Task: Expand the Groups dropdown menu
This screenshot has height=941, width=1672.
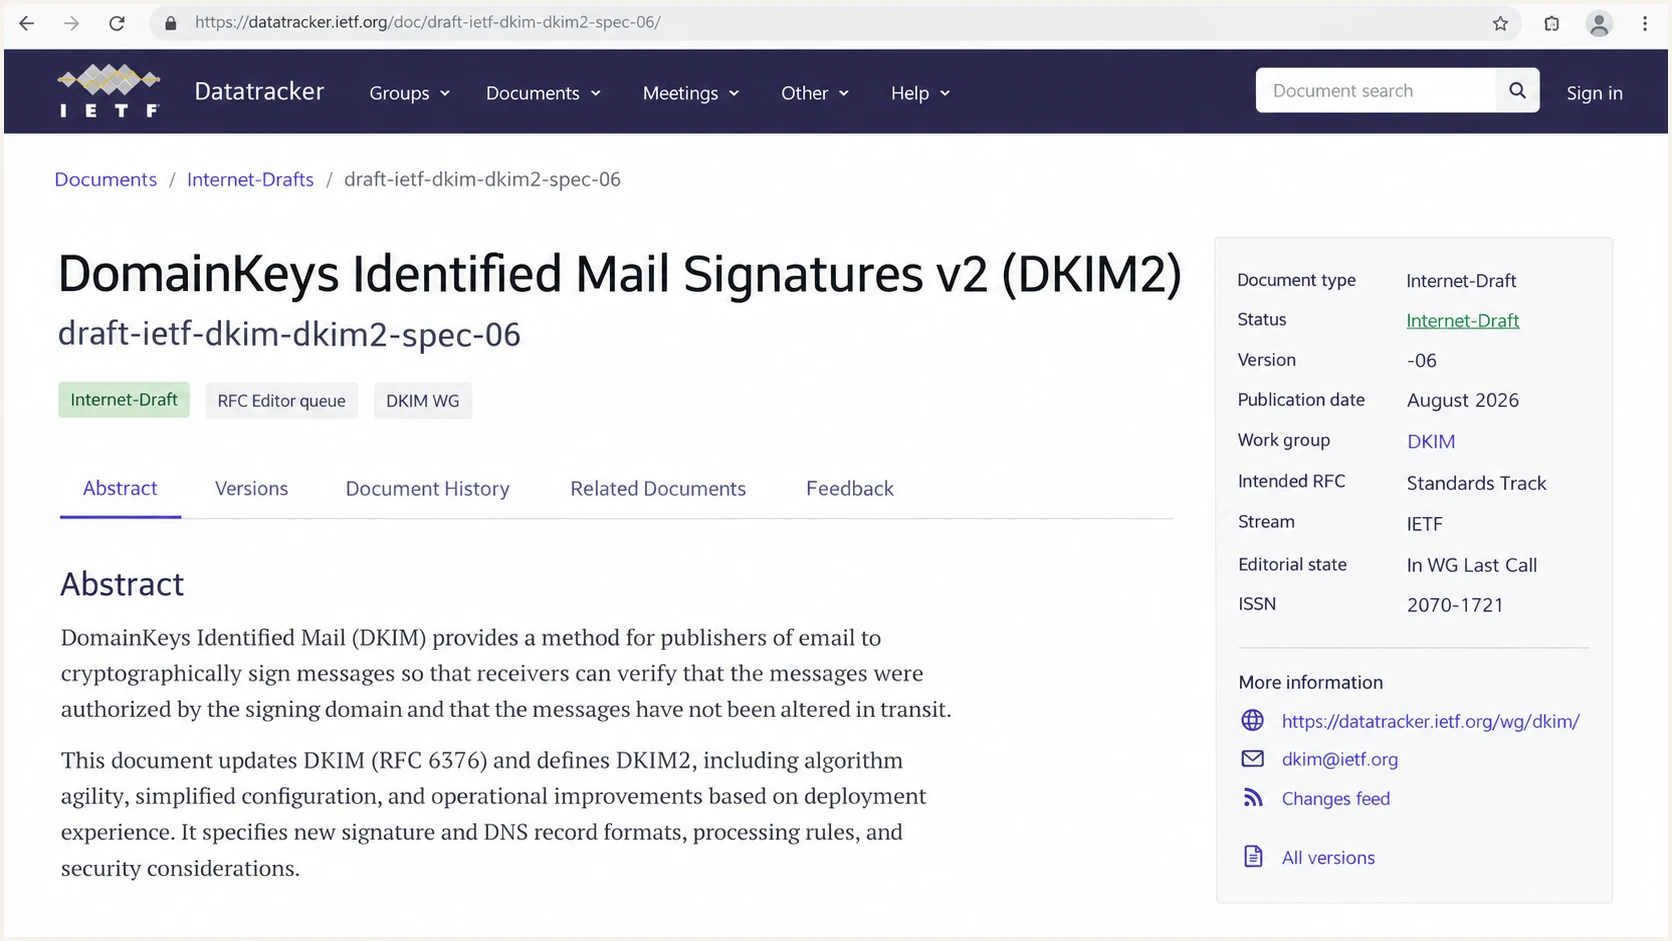Action: click(x=410, y=93)
